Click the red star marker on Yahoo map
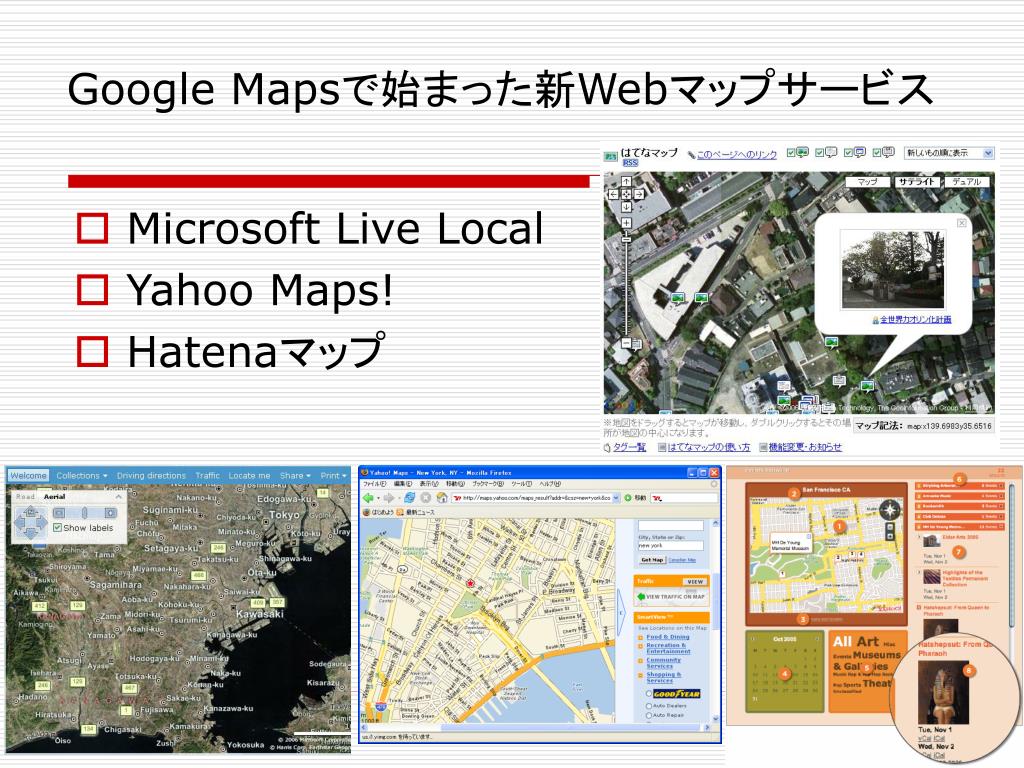 tap(470, 583)
